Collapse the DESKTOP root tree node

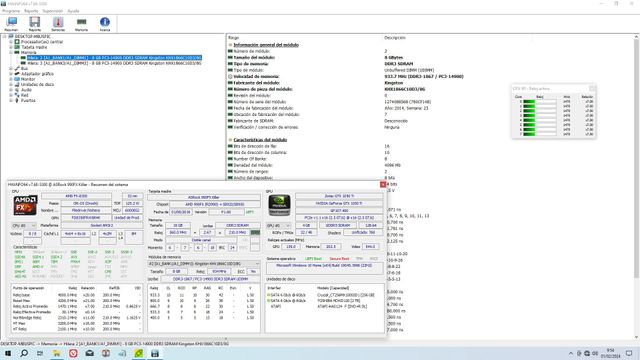coord(4,37)
